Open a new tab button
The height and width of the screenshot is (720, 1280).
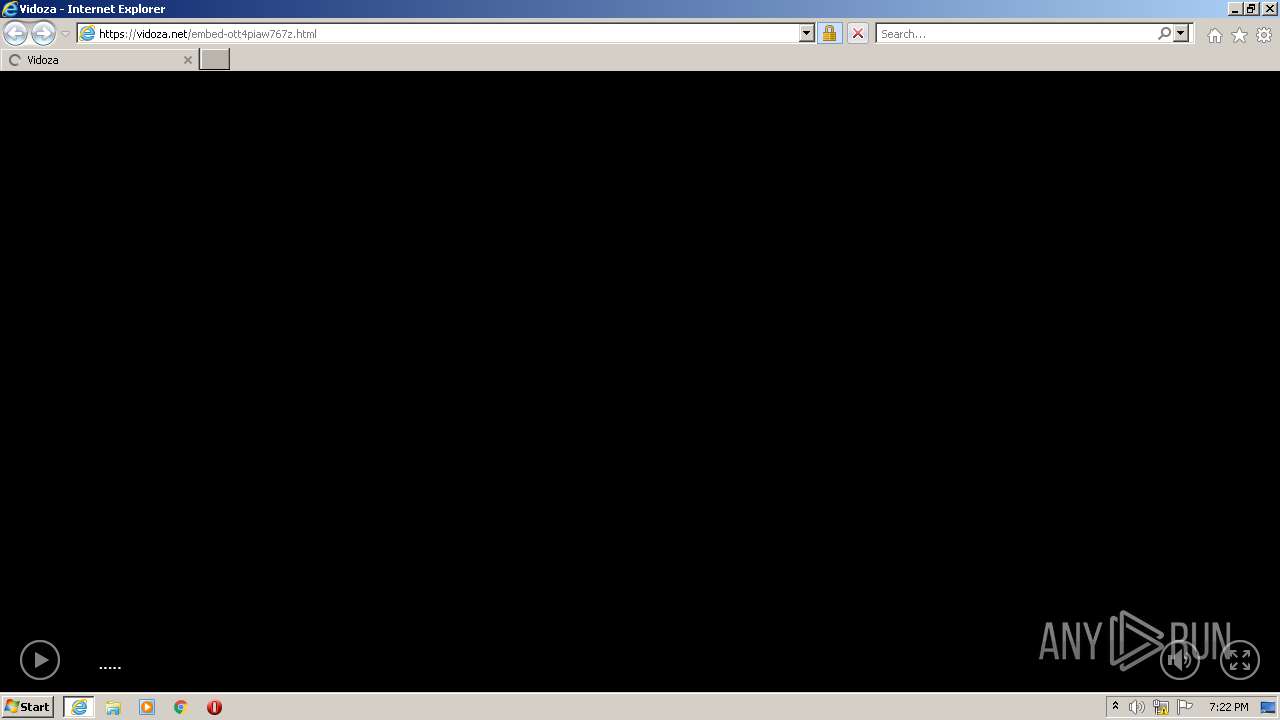(x=215, y=60)
